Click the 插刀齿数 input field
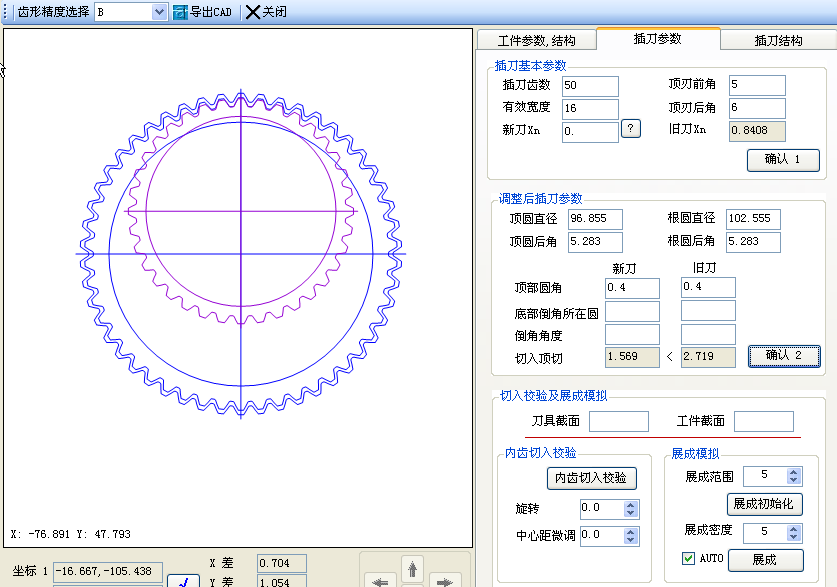 point(590,86)
